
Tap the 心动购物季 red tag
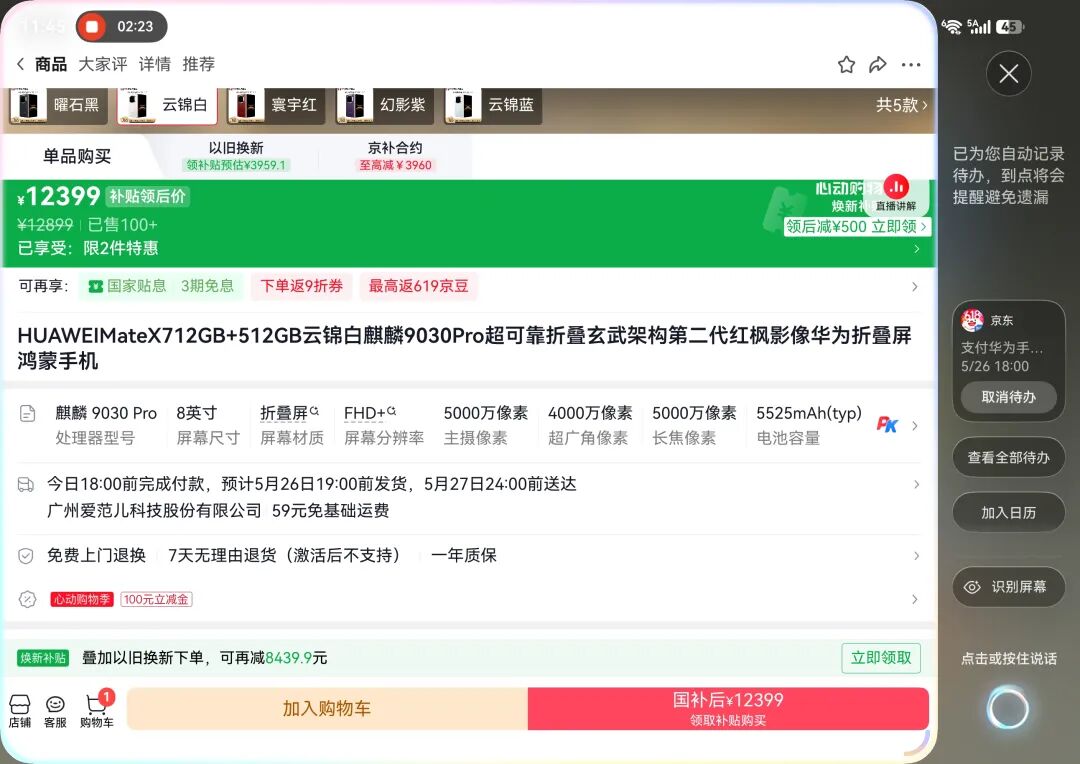click(82, 599)
